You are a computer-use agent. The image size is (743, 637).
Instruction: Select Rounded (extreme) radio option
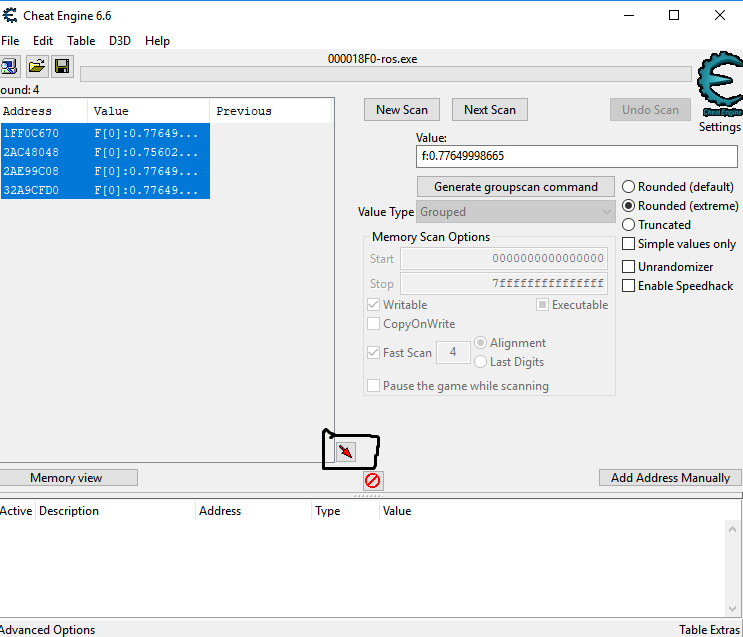pos(628,206)
